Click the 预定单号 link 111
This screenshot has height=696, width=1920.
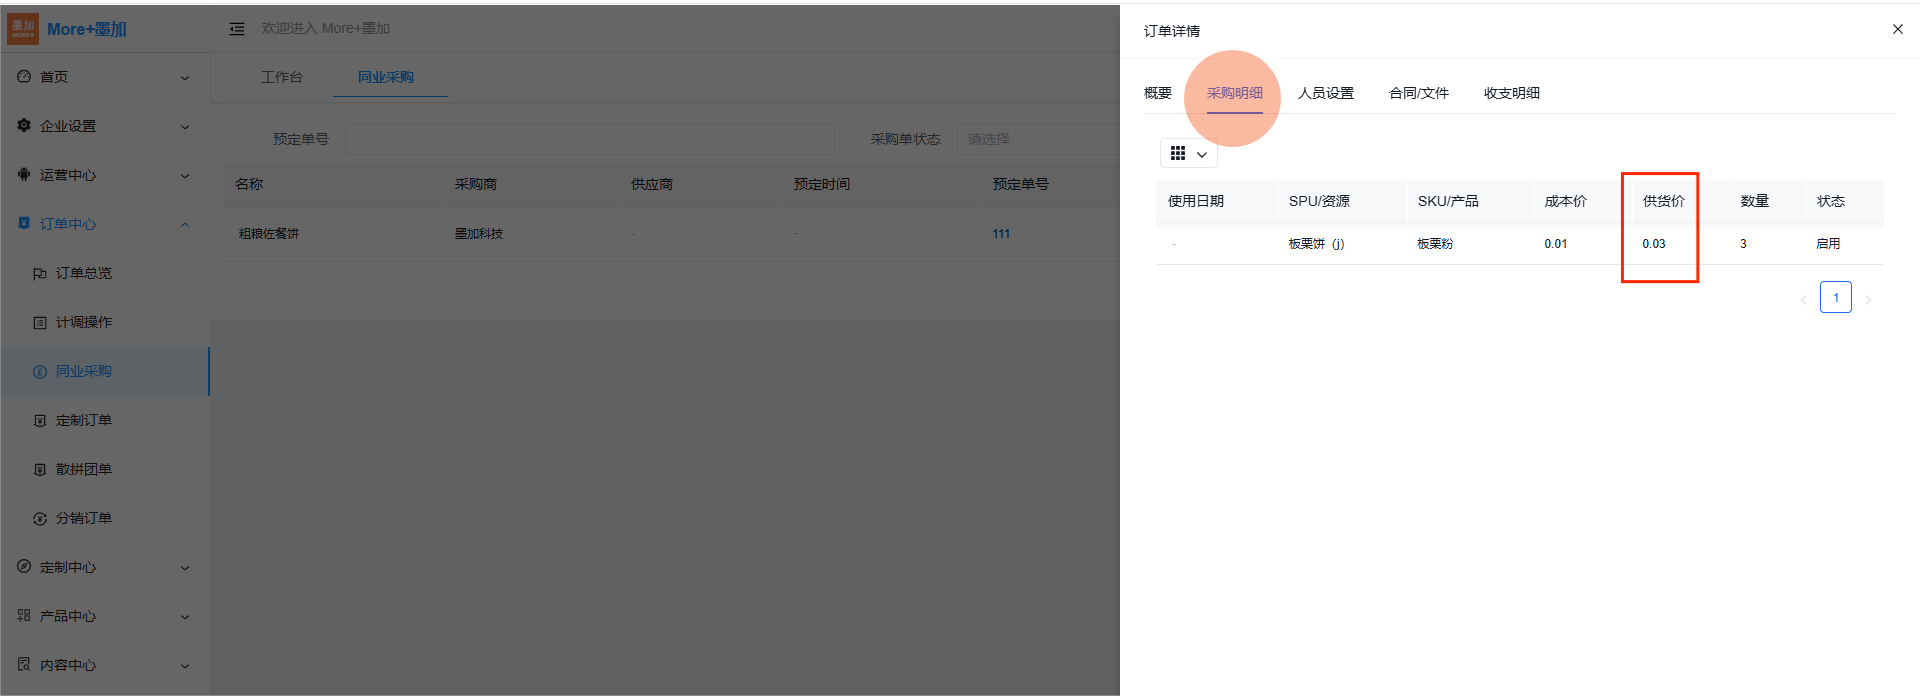point(1001,234)
